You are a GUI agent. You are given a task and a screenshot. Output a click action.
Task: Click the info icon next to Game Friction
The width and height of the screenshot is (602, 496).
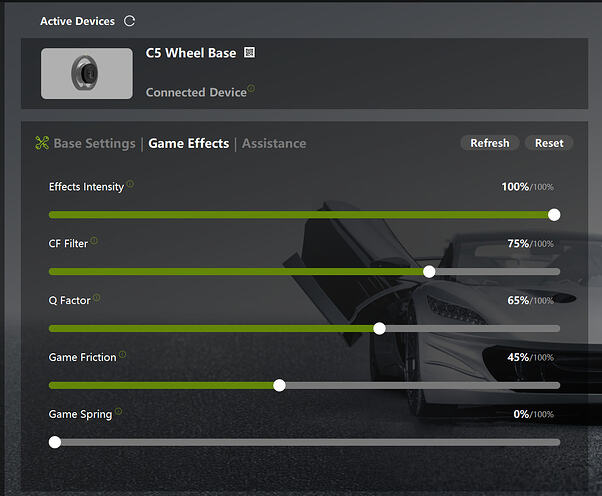[x=122, y=354]
